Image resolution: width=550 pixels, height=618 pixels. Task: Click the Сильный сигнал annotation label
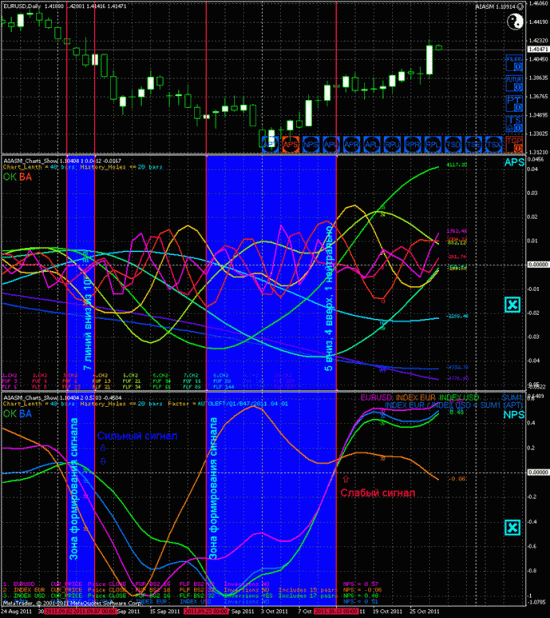[137, 436]
